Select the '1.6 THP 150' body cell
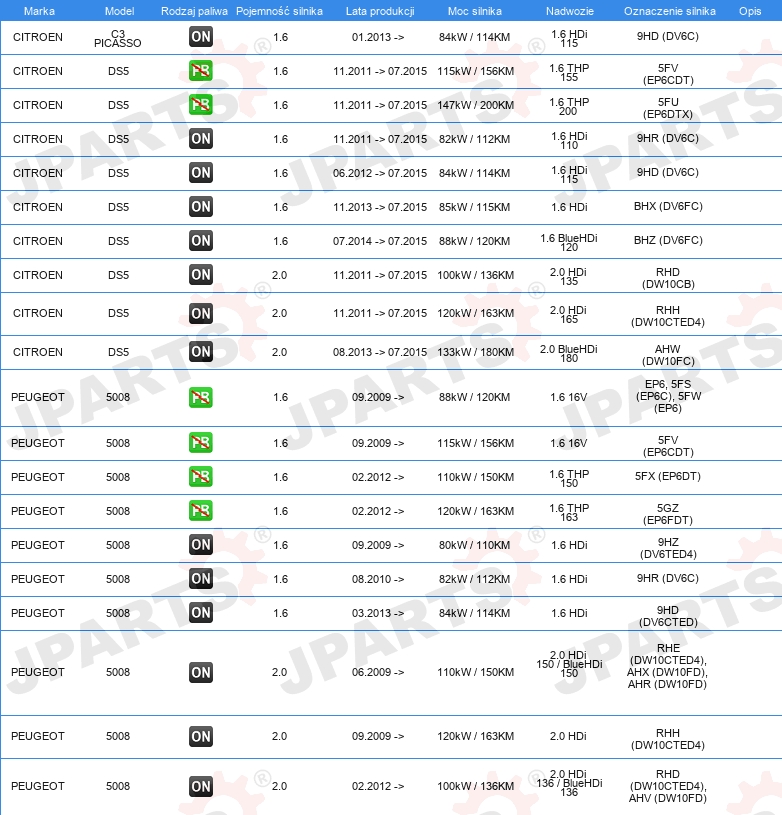 [x=569, y=478]
